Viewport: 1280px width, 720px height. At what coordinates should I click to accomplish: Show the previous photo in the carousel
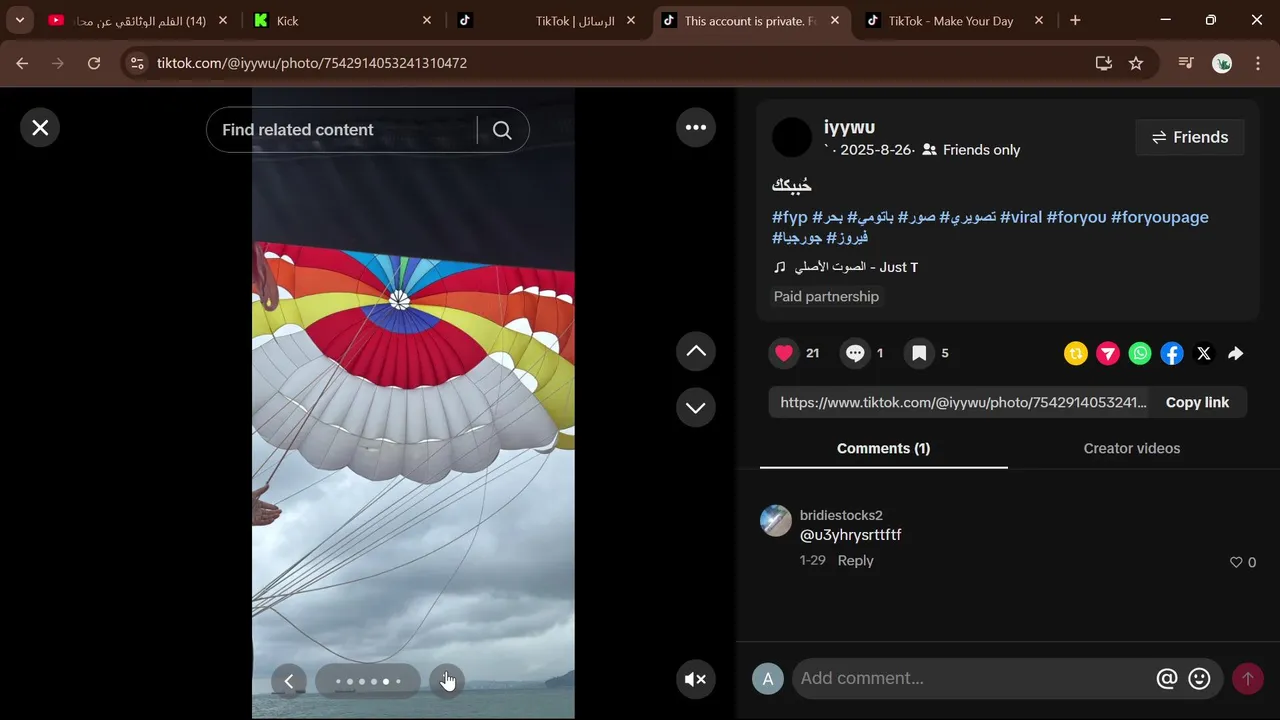[x=289, y=681]
